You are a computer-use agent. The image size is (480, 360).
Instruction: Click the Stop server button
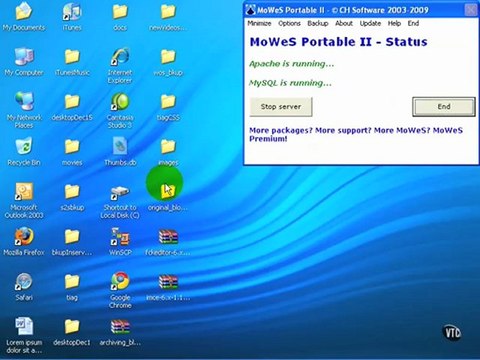click(281, 107)
